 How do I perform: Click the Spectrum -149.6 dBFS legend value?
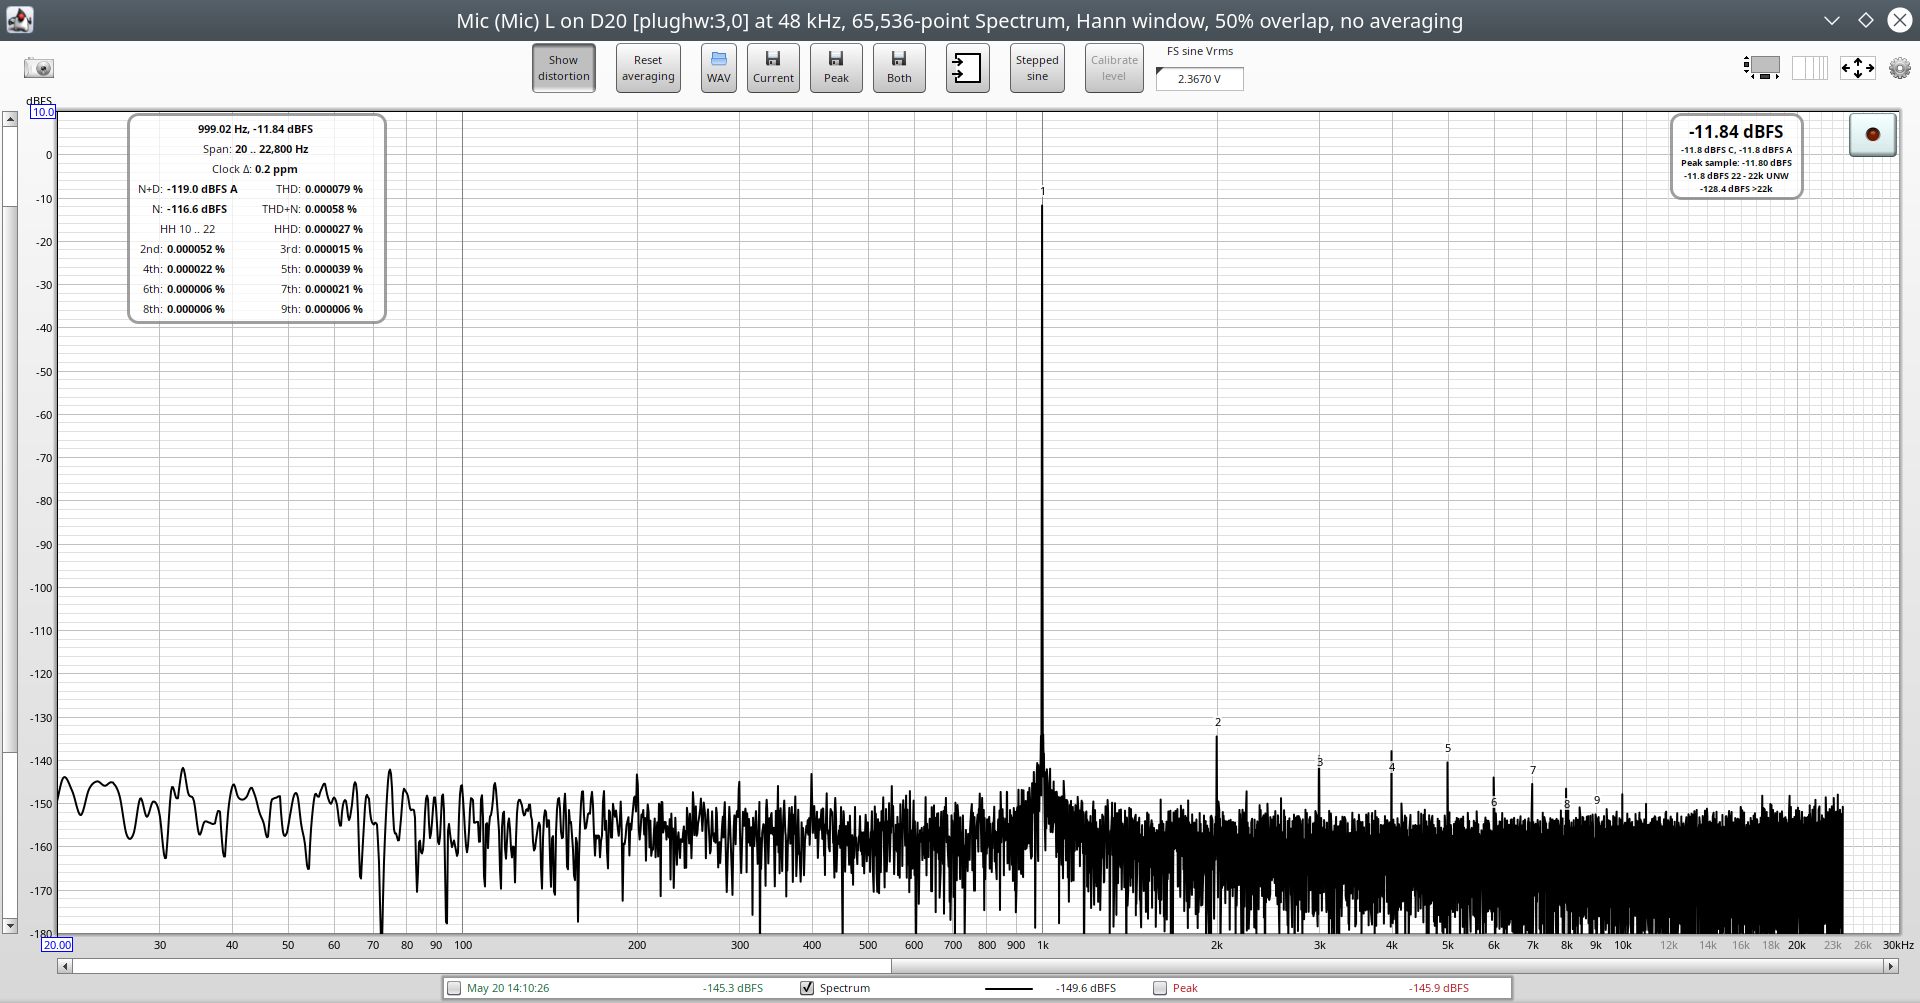tap(1086, 988)
